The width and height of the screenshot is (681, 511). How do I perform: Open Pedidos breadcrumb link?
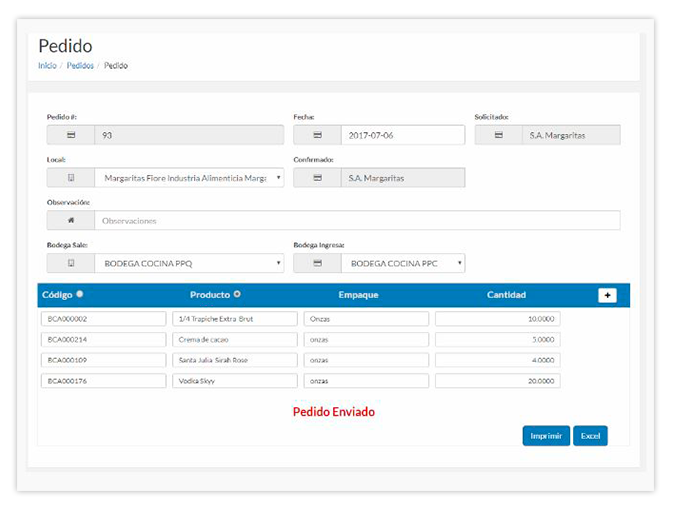tap(80, 66)
